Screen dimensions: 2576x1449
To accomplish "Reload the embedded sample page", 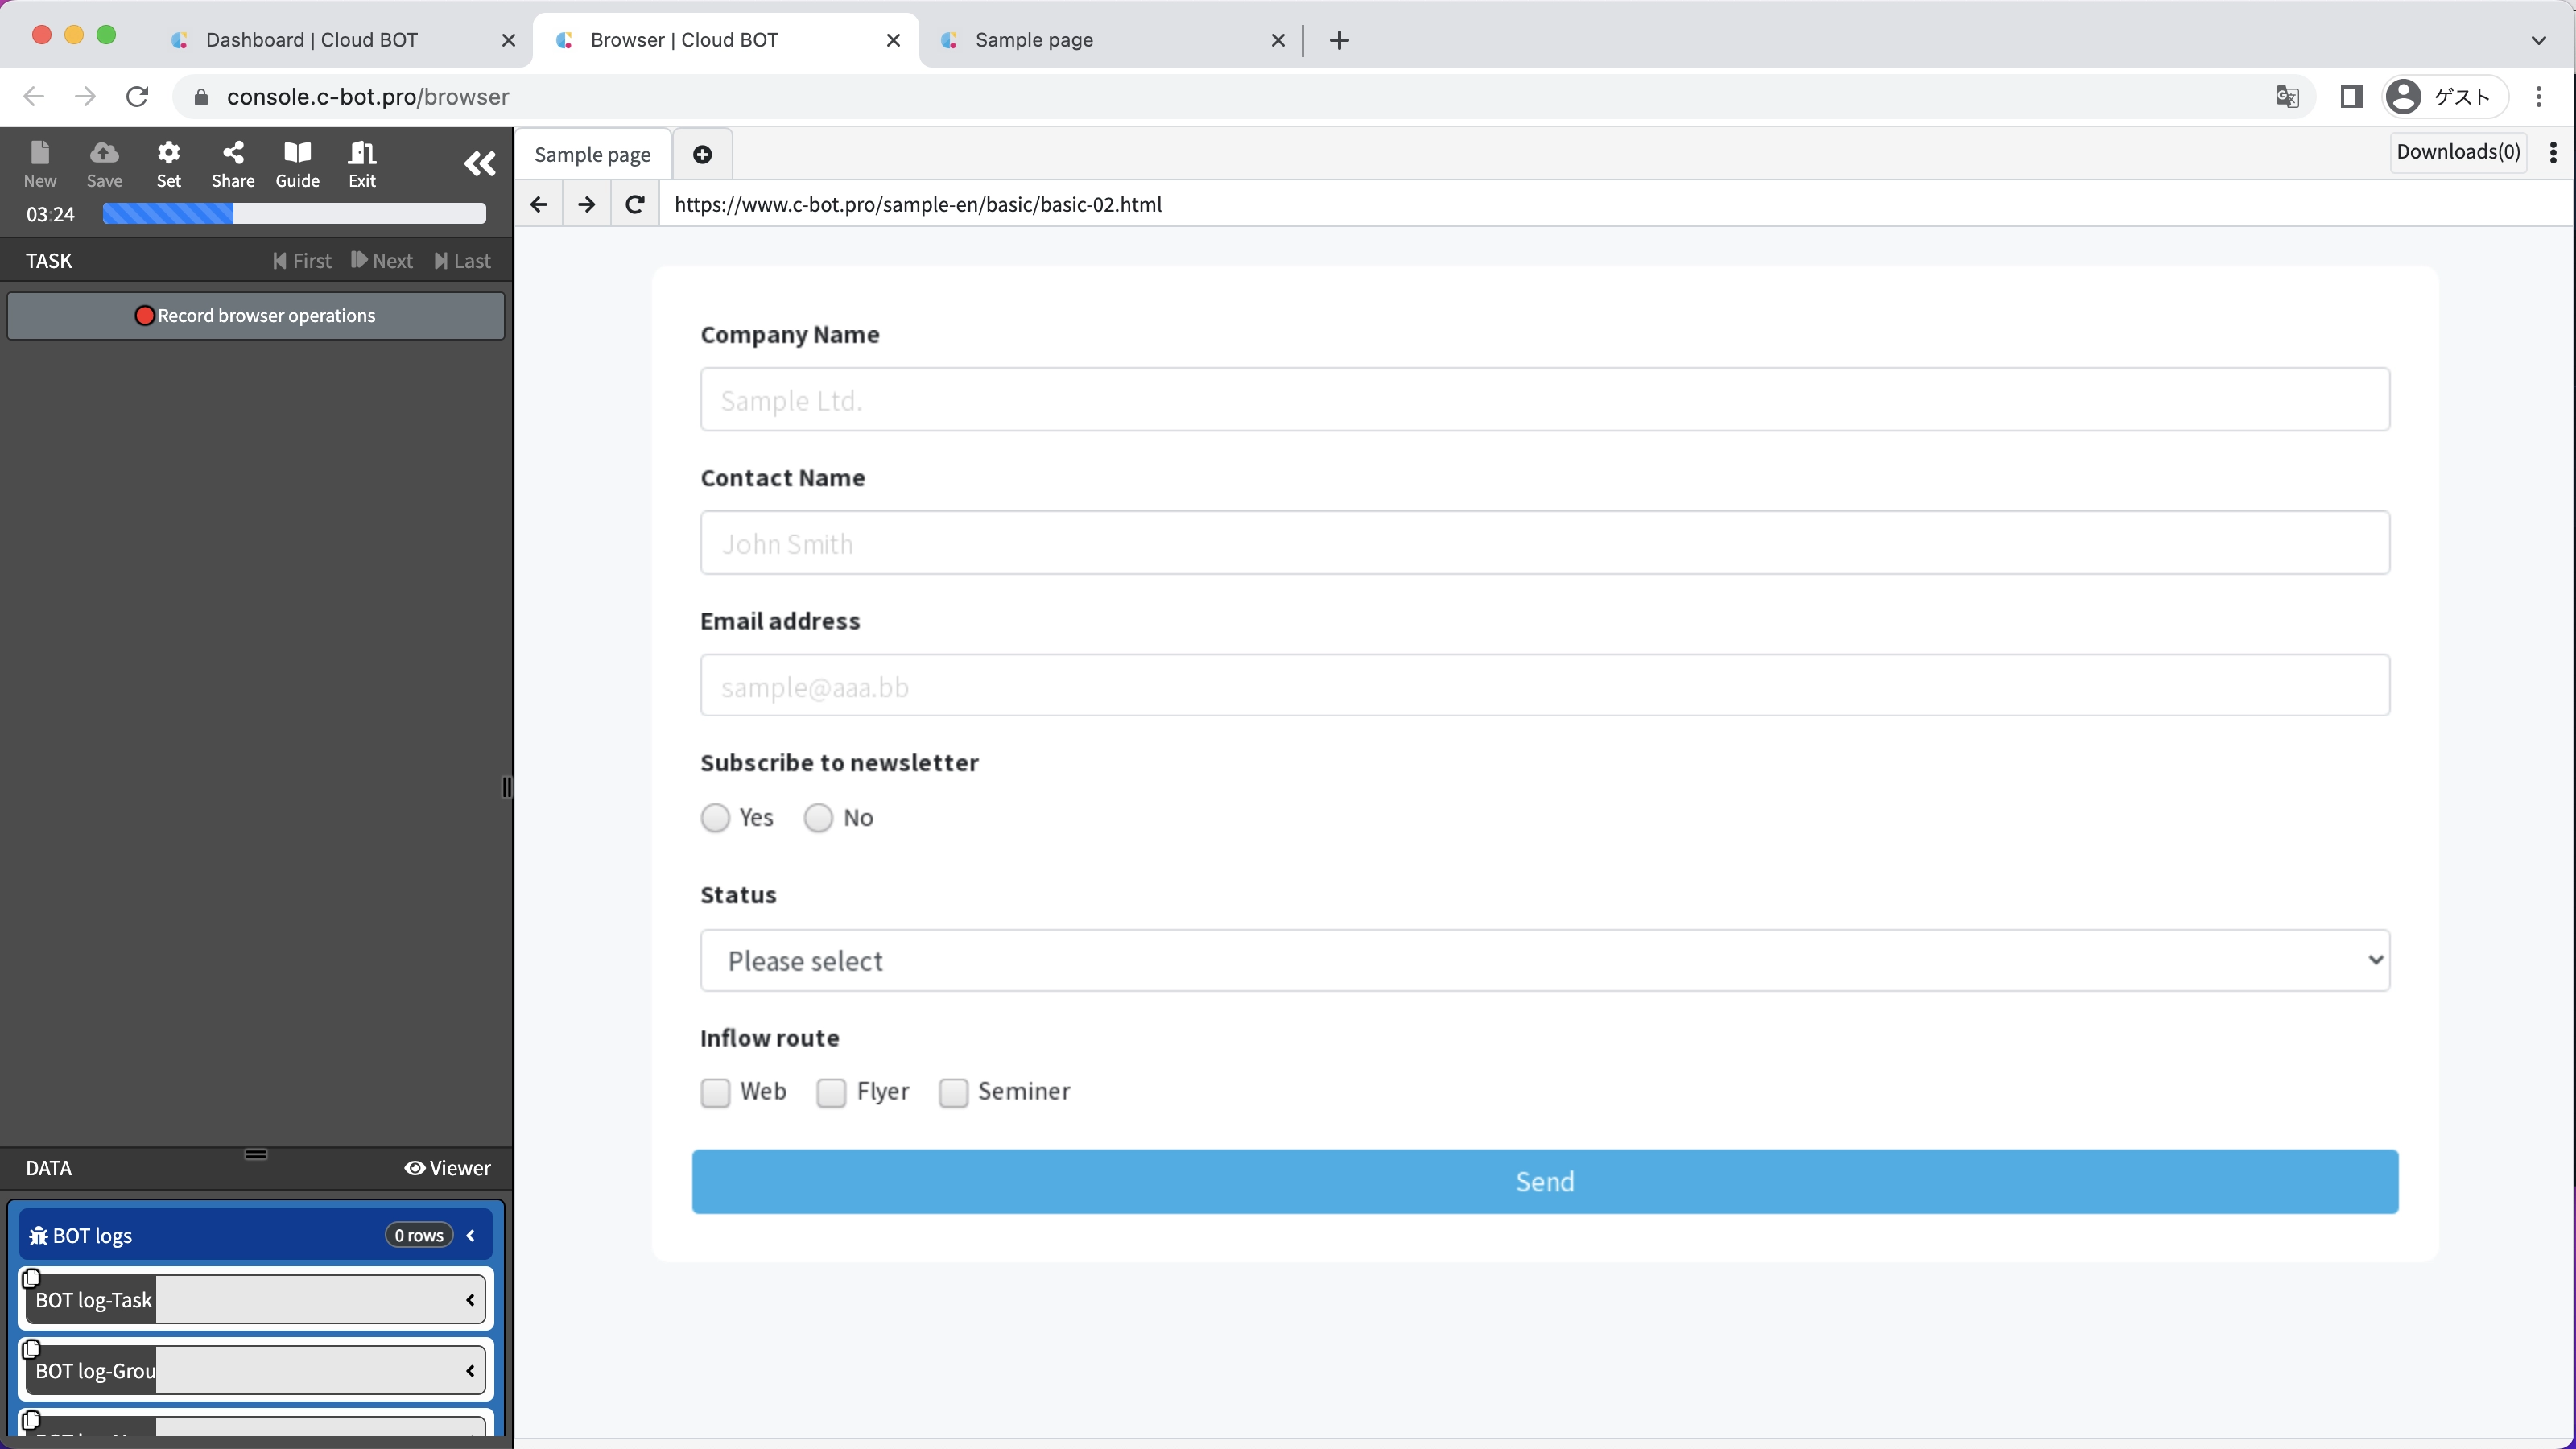I will pyautogui.click(x=635, y=204).
